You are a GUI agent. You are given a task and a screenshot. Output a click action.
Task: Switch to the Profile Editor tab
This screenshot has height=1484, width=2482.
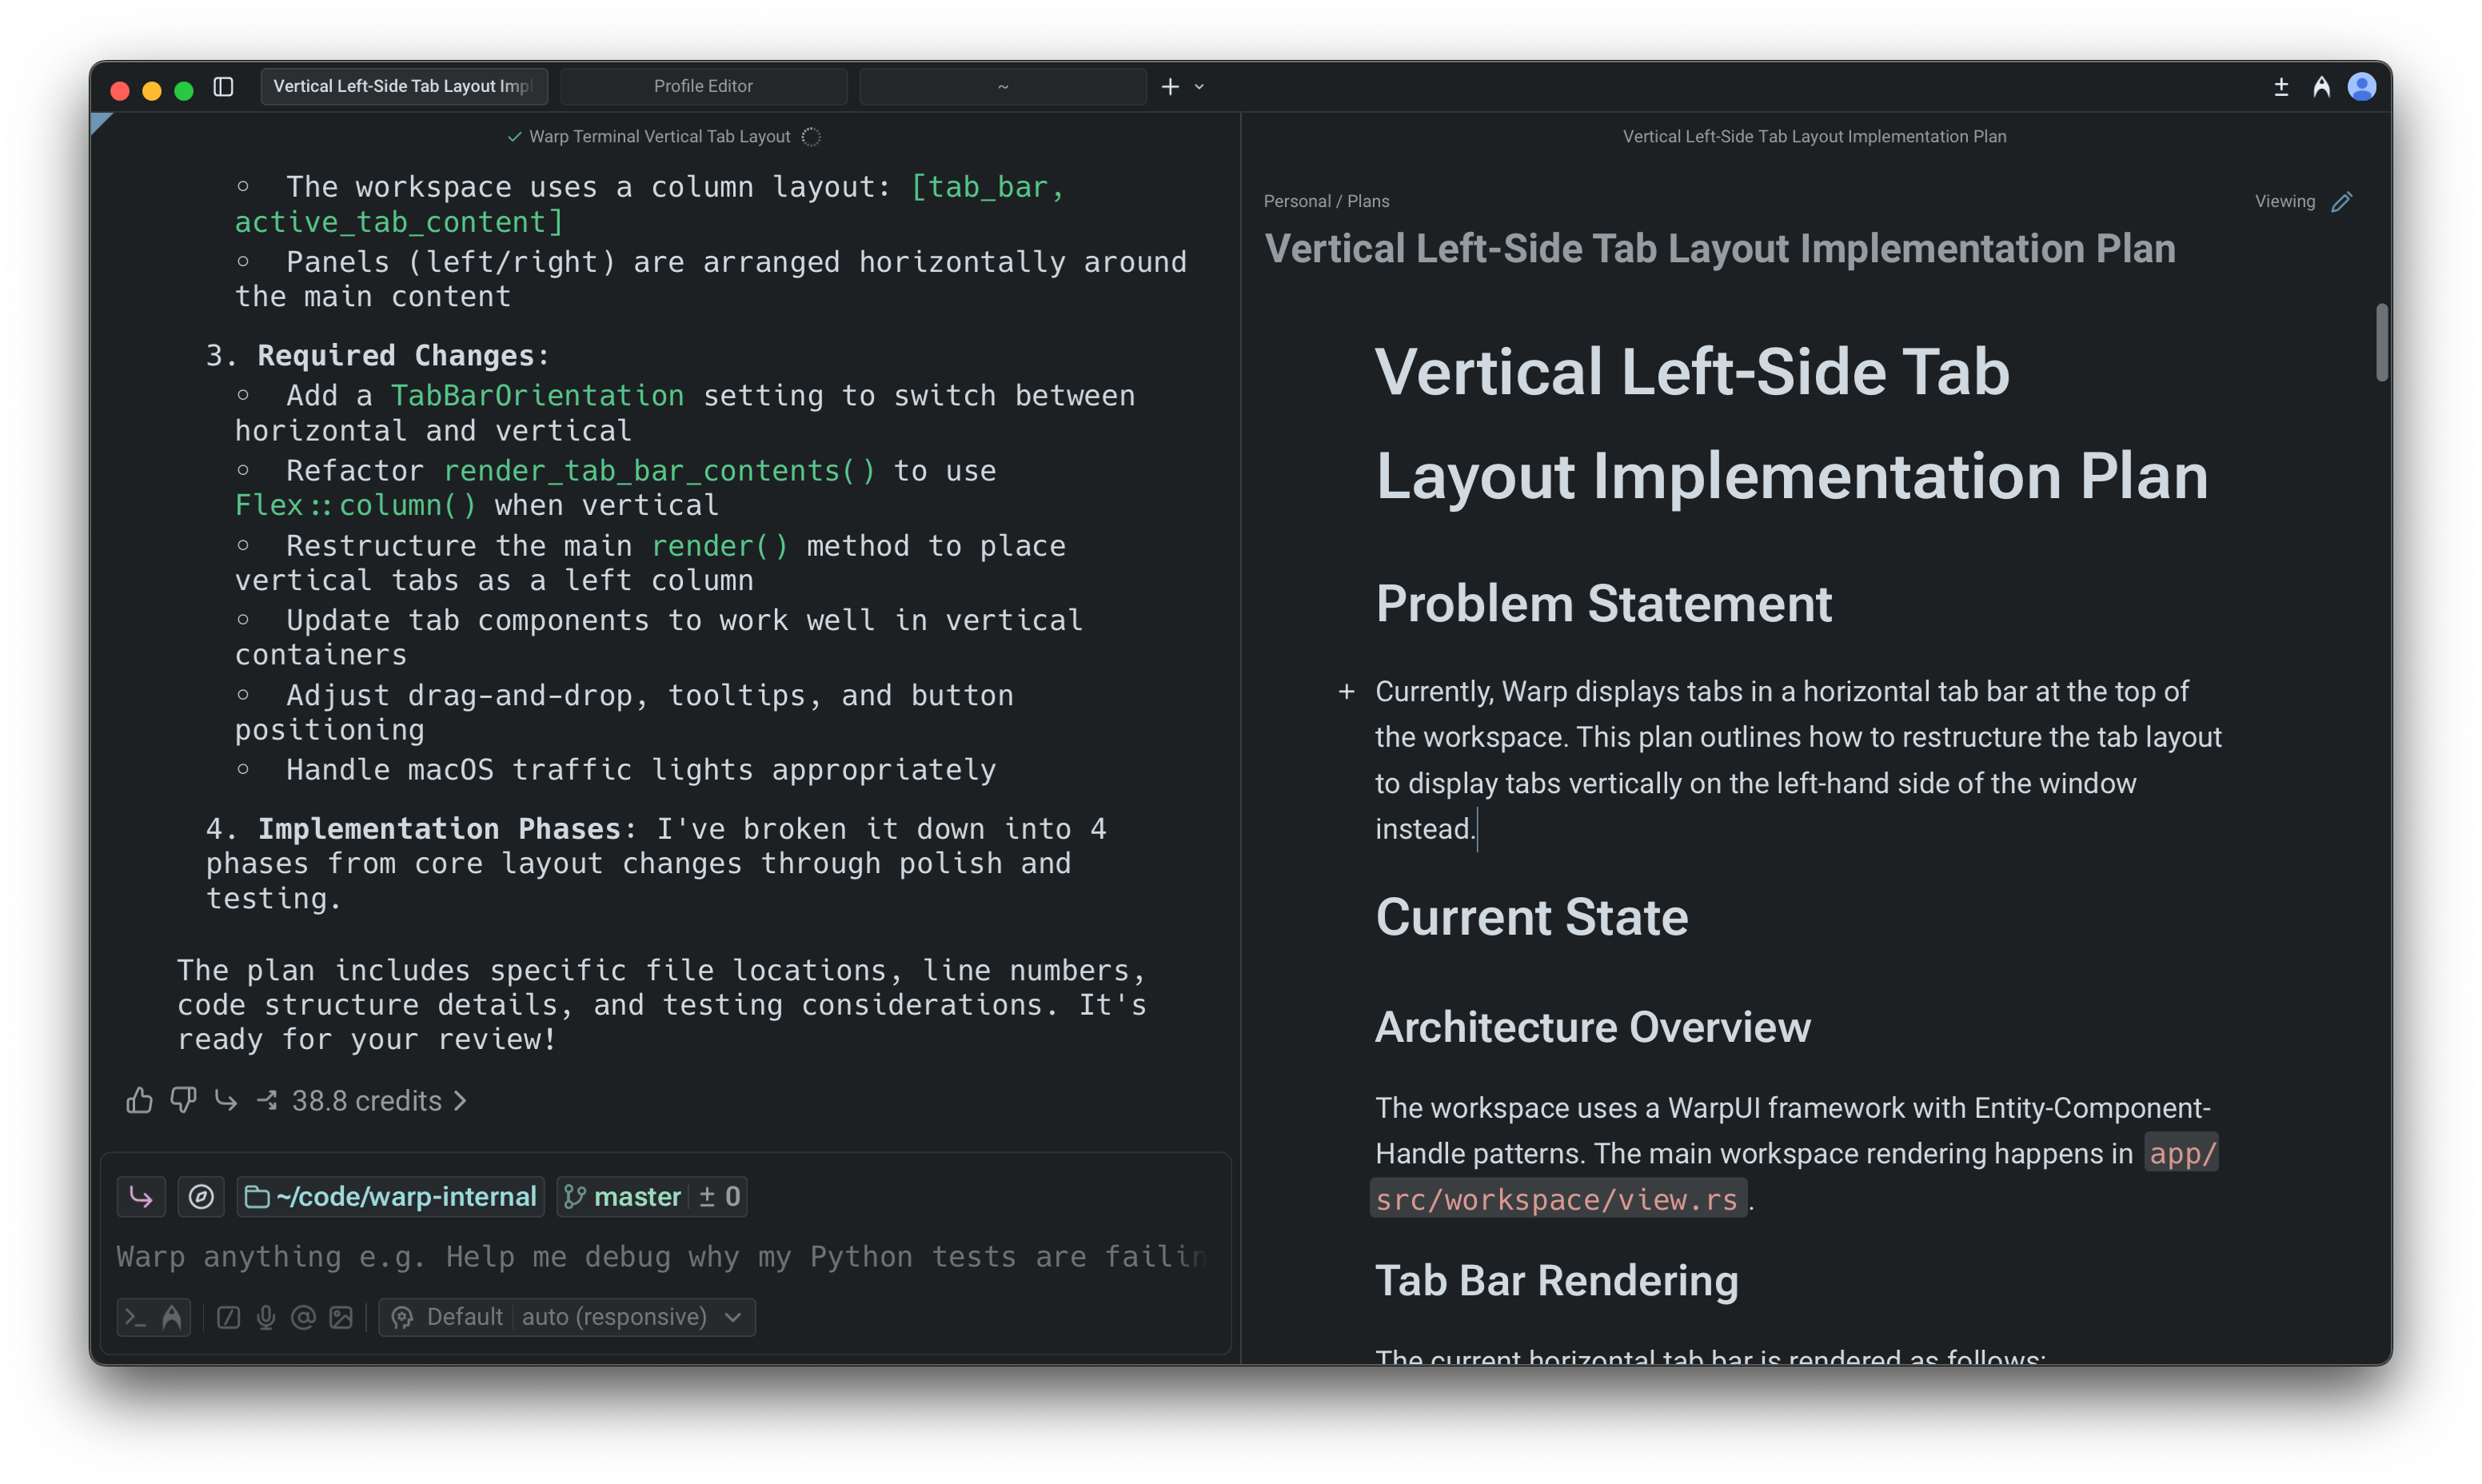[x=703, y=87]
